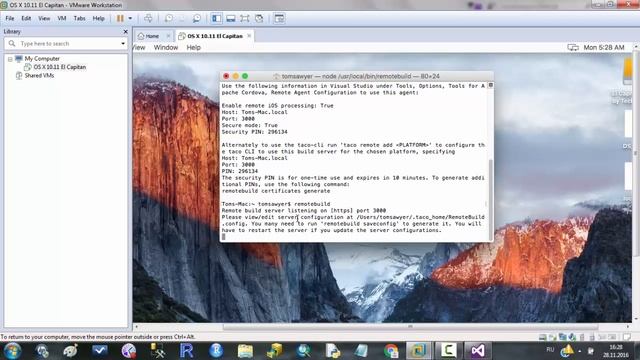
Task: Collapse the My Computer tree node
Action: click(10, 59)
